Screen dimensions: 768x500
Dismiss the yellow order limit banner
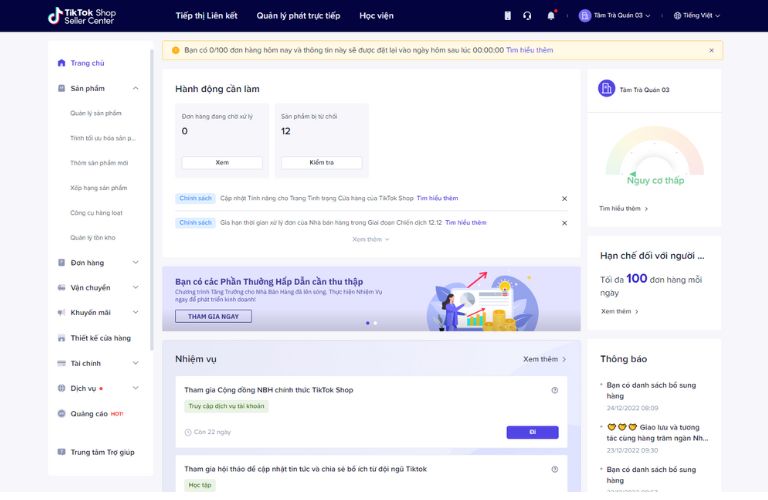(711, 50)
